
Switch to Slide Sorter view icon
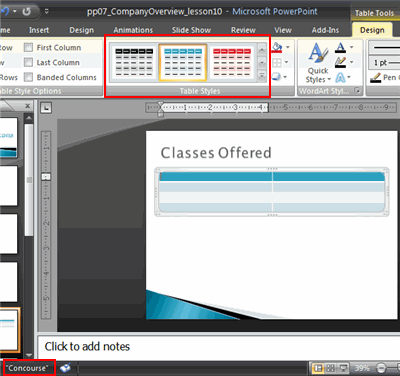pos(331,368)
